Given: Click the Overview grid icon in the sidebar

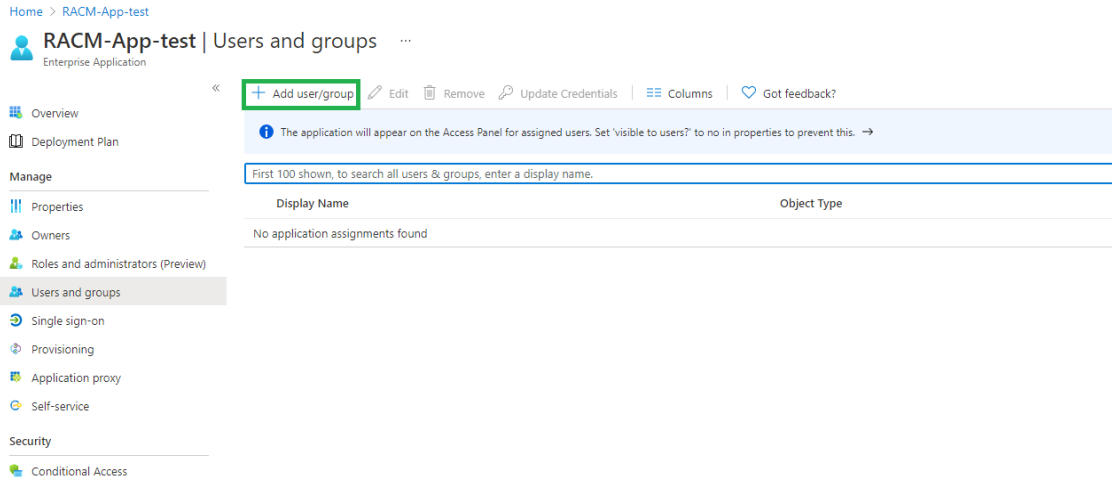Looking at the screenshot, I should [16, 113].
